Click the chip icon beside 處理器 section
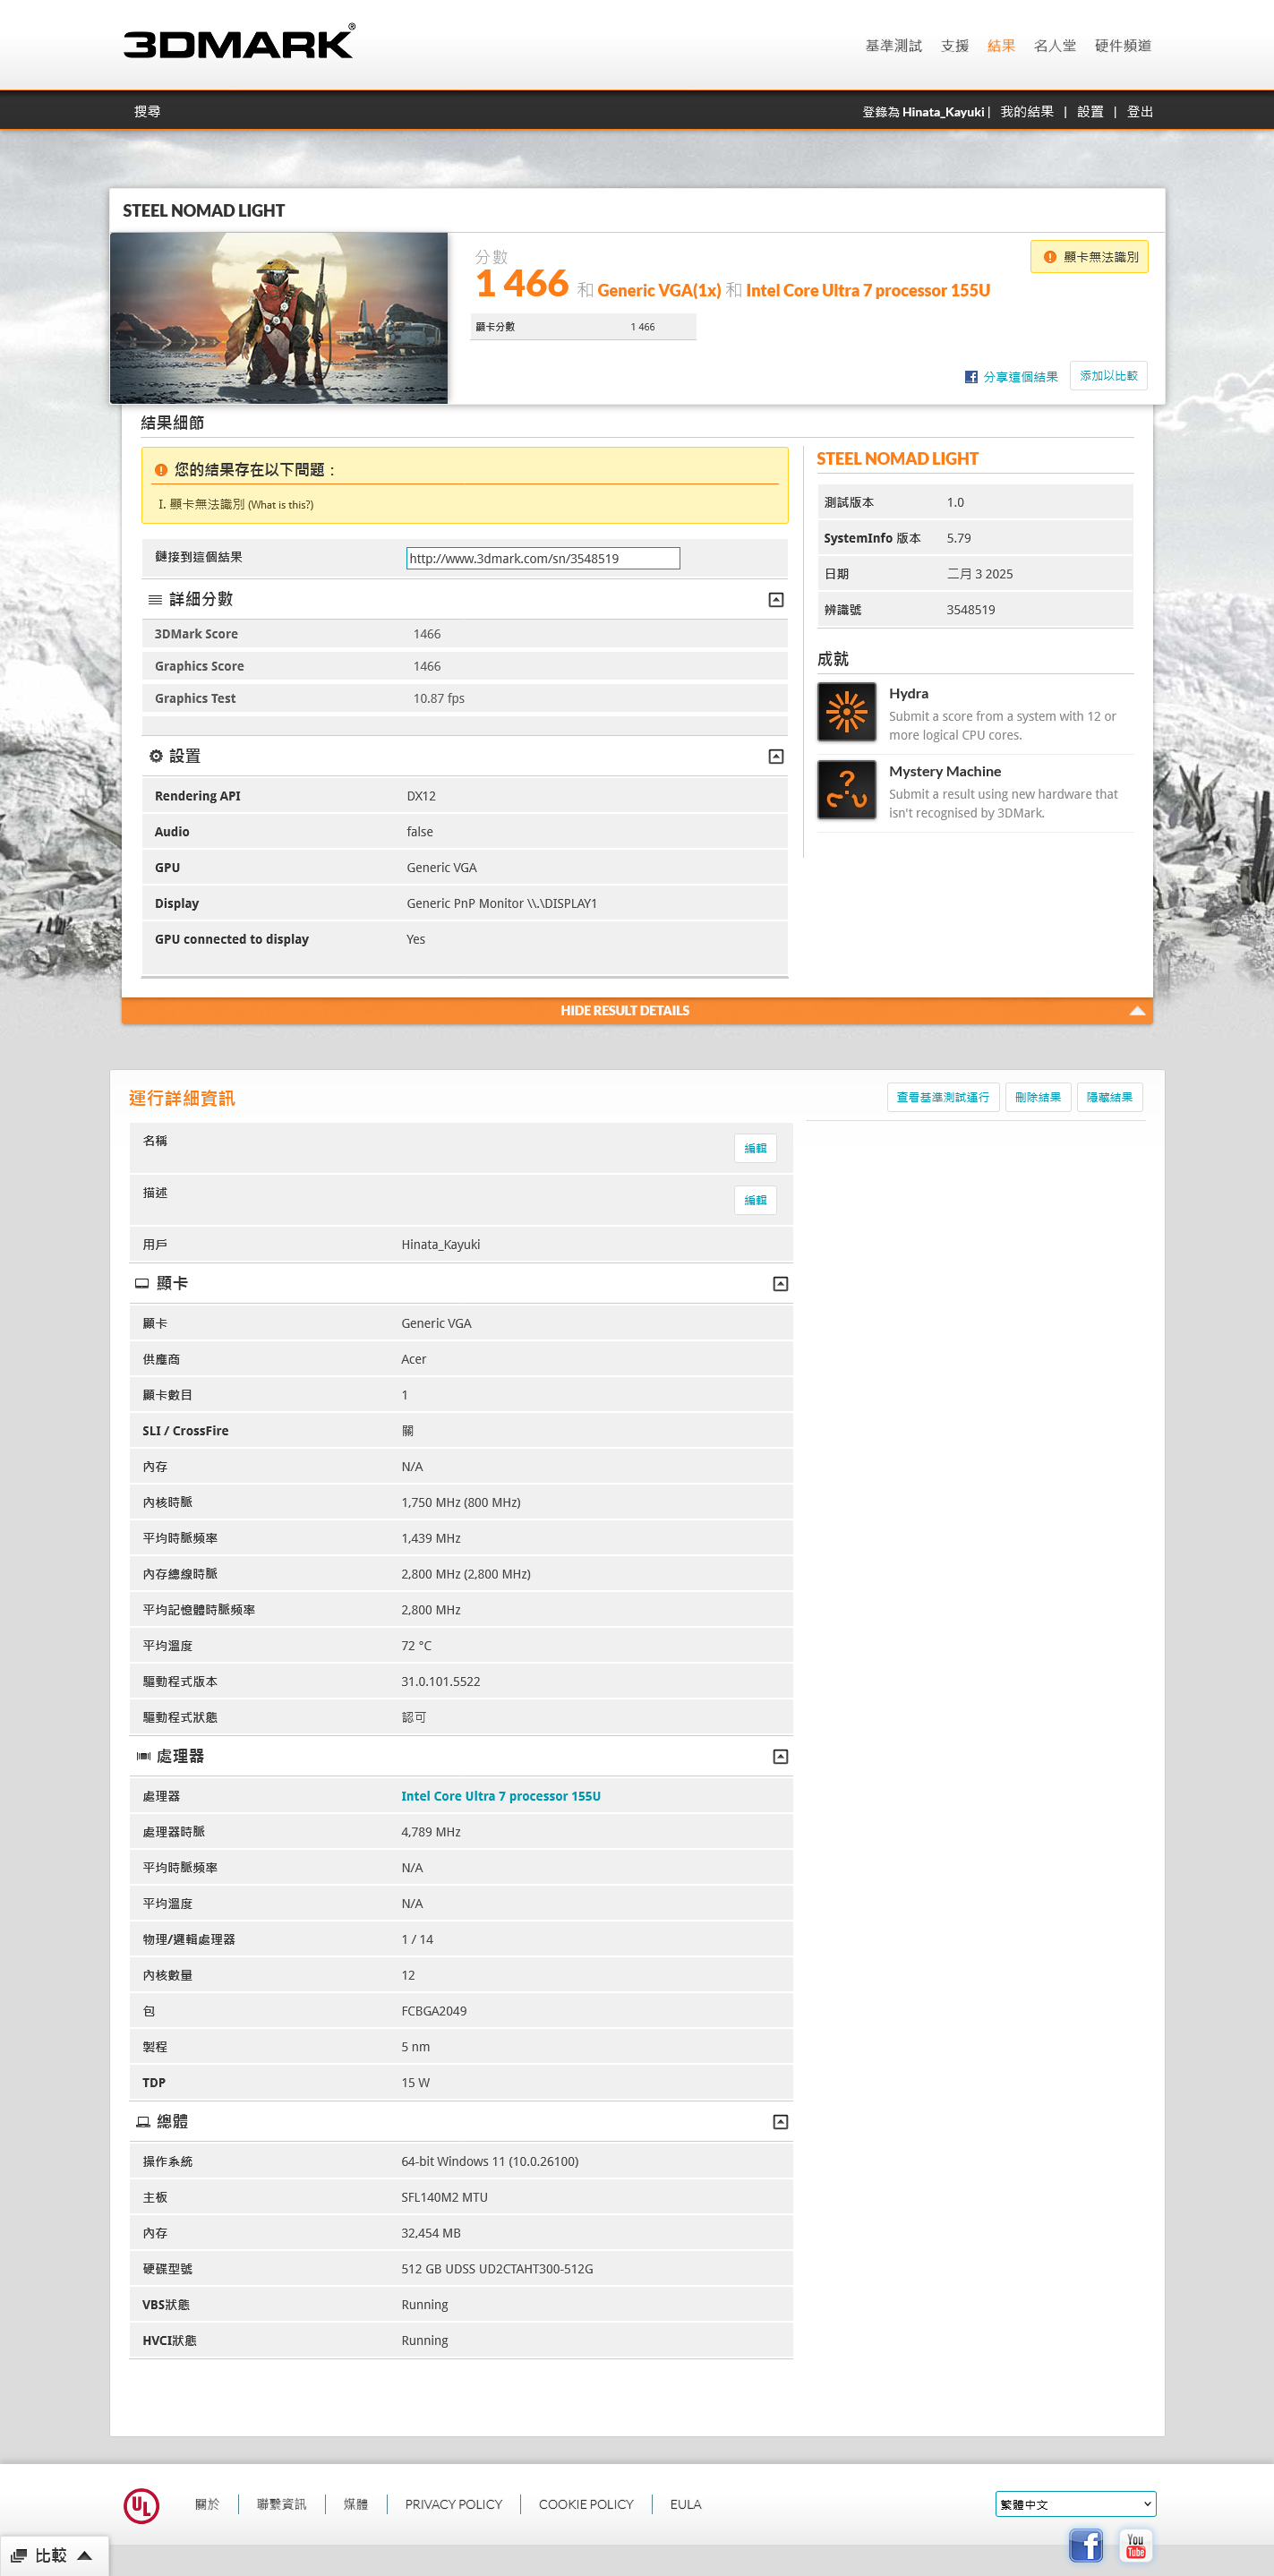The image size is (1274, 2576). (143, 1756)
